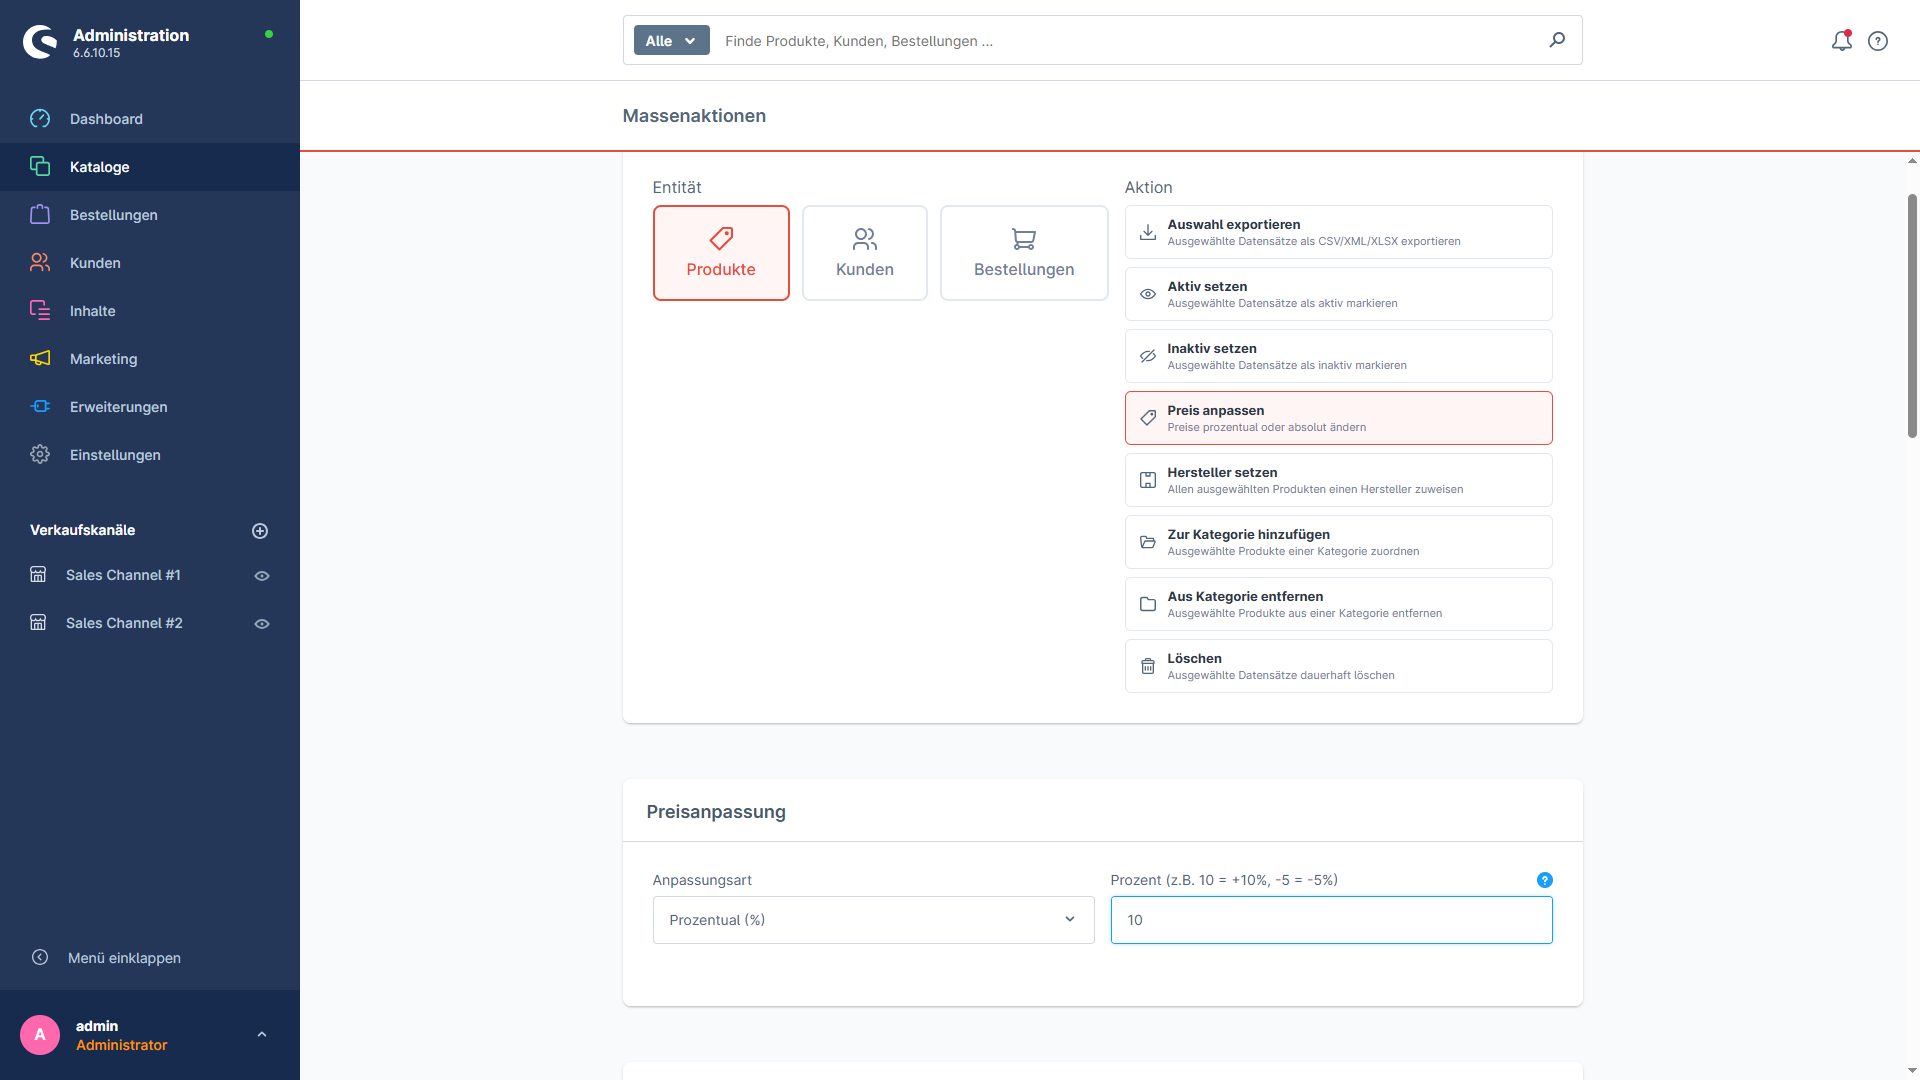Screen dimensions: 1920x1080
Task: Choose the Inaktiv setzen action
Action: pos(1338,356)
